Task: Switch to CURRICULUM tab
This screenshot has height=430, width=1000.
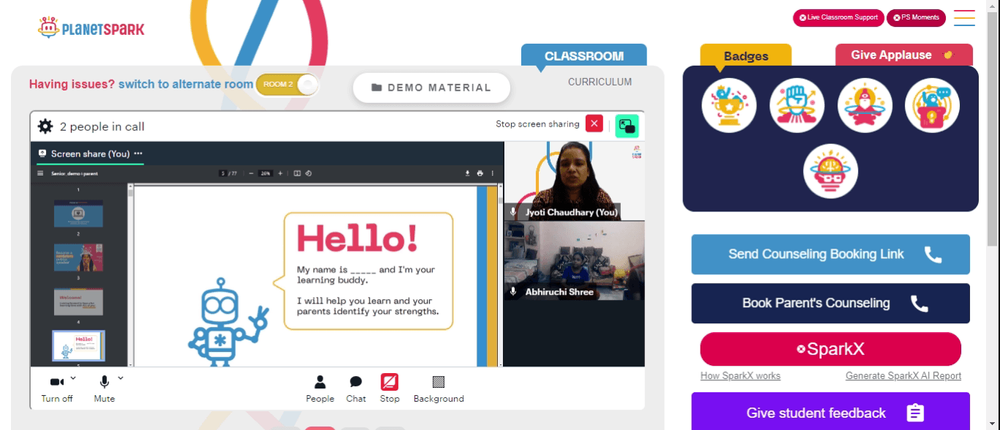Action: pos(599,82)
